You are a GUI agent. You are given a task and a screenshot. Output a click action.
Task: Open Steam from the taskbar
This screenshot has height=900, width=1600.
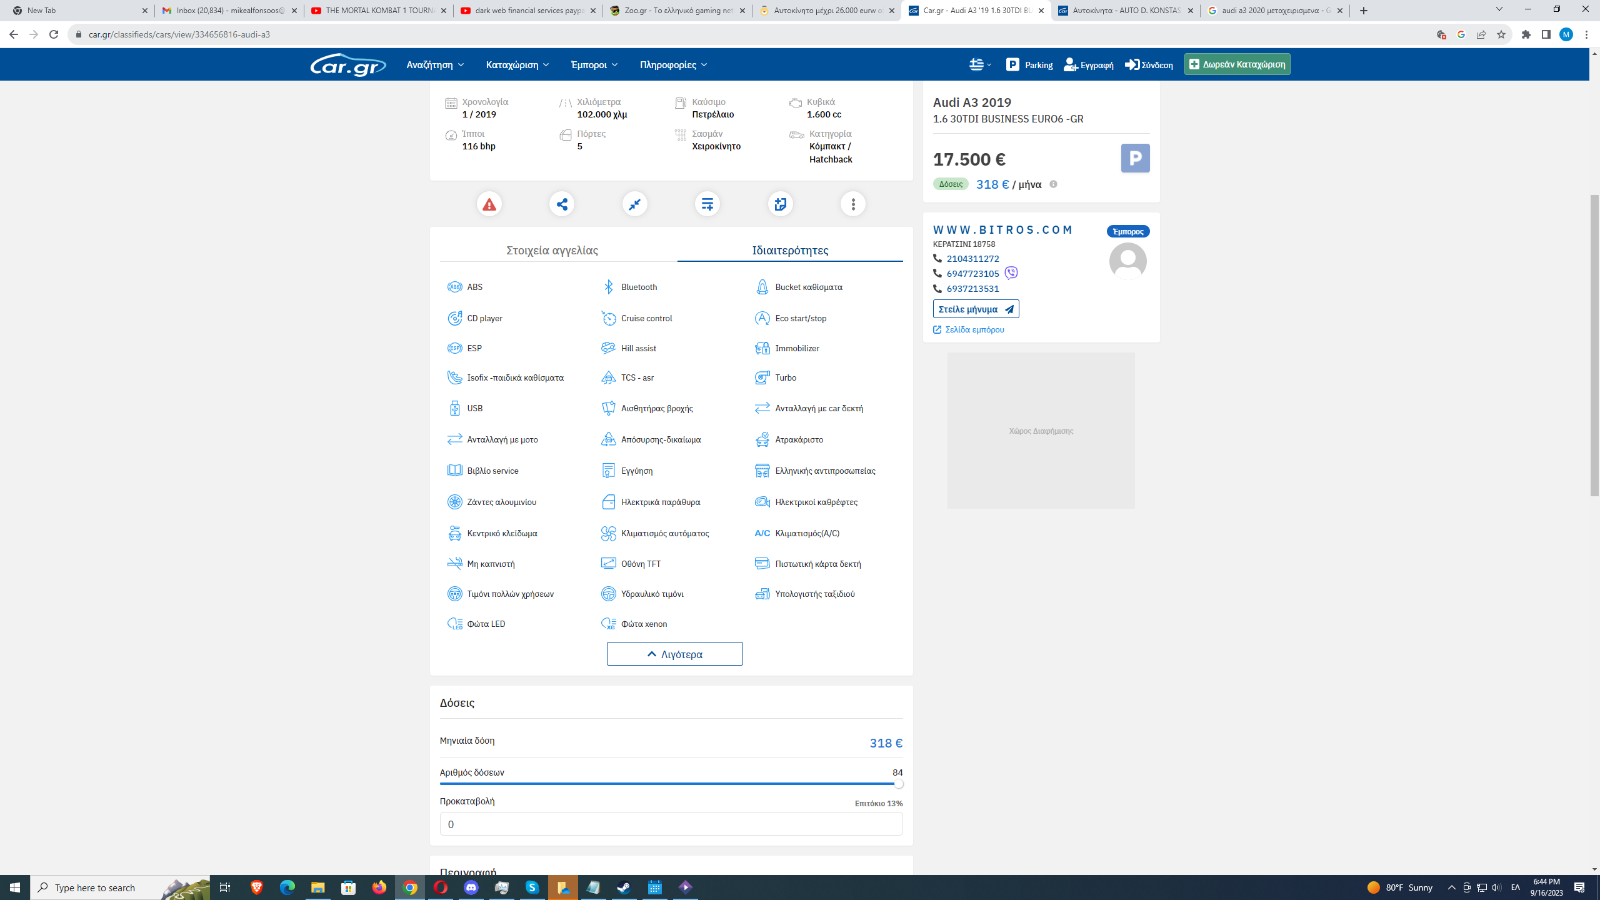pos(624,887)
